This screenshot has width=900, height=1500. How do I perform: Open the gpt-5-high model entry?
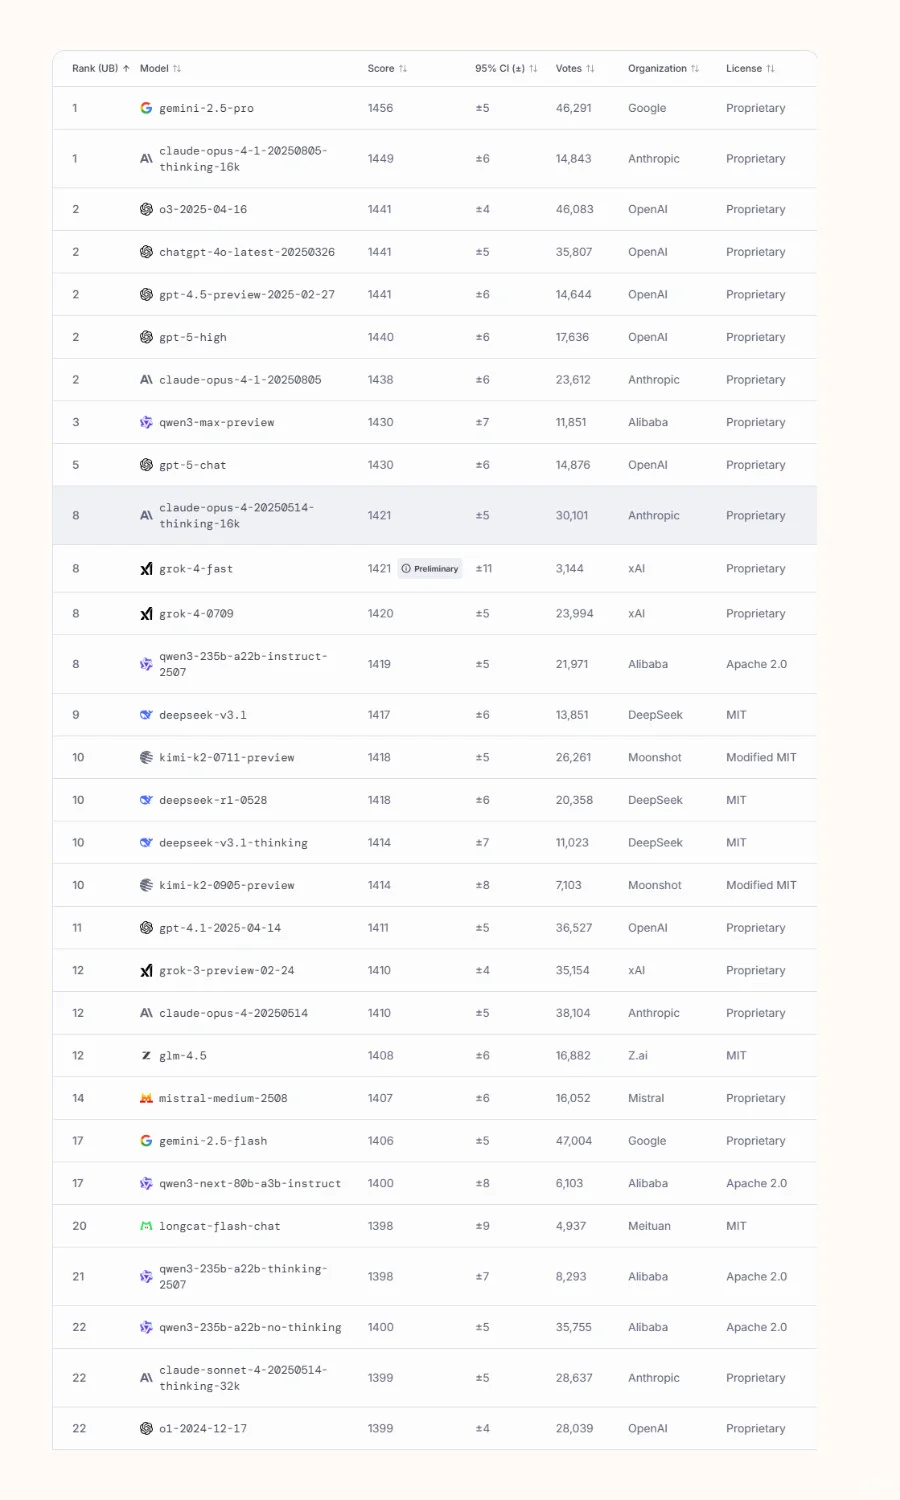(x=193, y=338)
